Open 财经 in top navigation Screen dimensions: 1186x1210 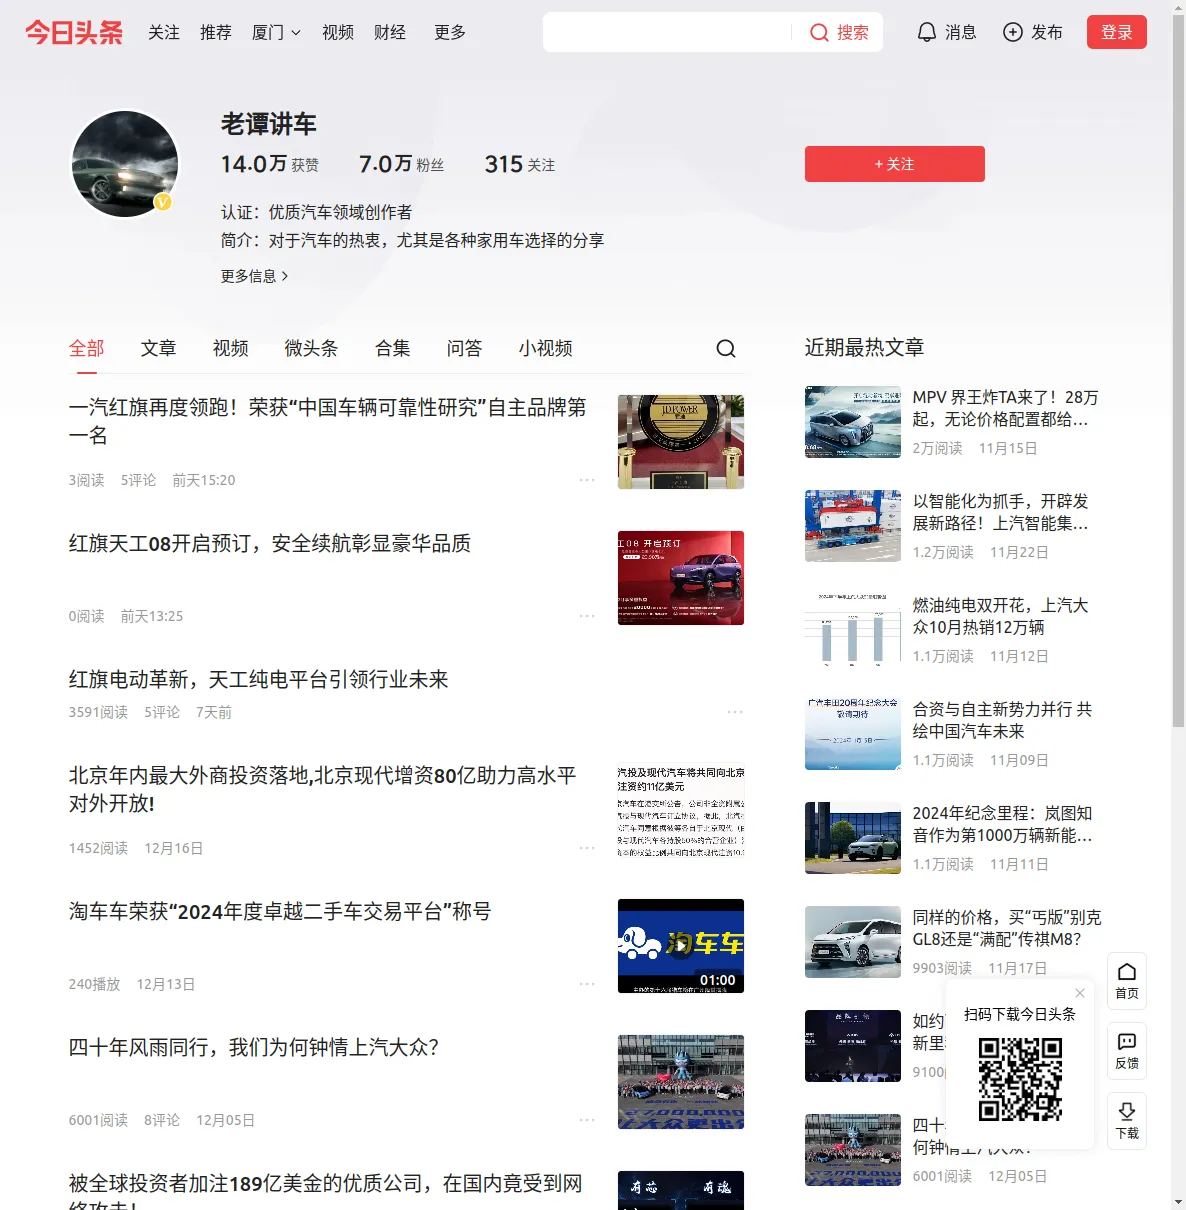coord(390,32)
